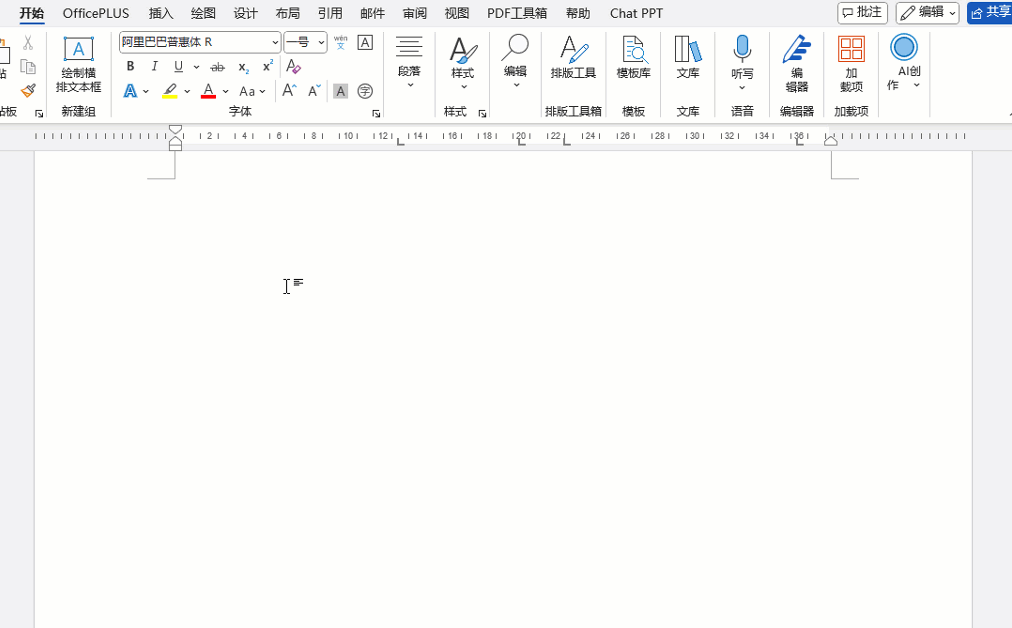Toggle character shading
This screenshot has height=628, width=1012.
coord(341,91)
